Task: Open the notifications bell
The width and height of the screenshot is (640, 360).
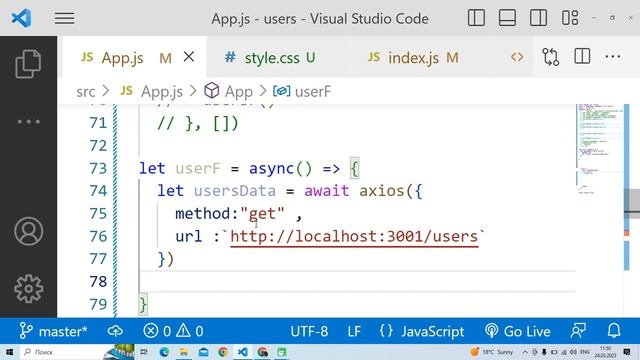Action: point(614,331)
